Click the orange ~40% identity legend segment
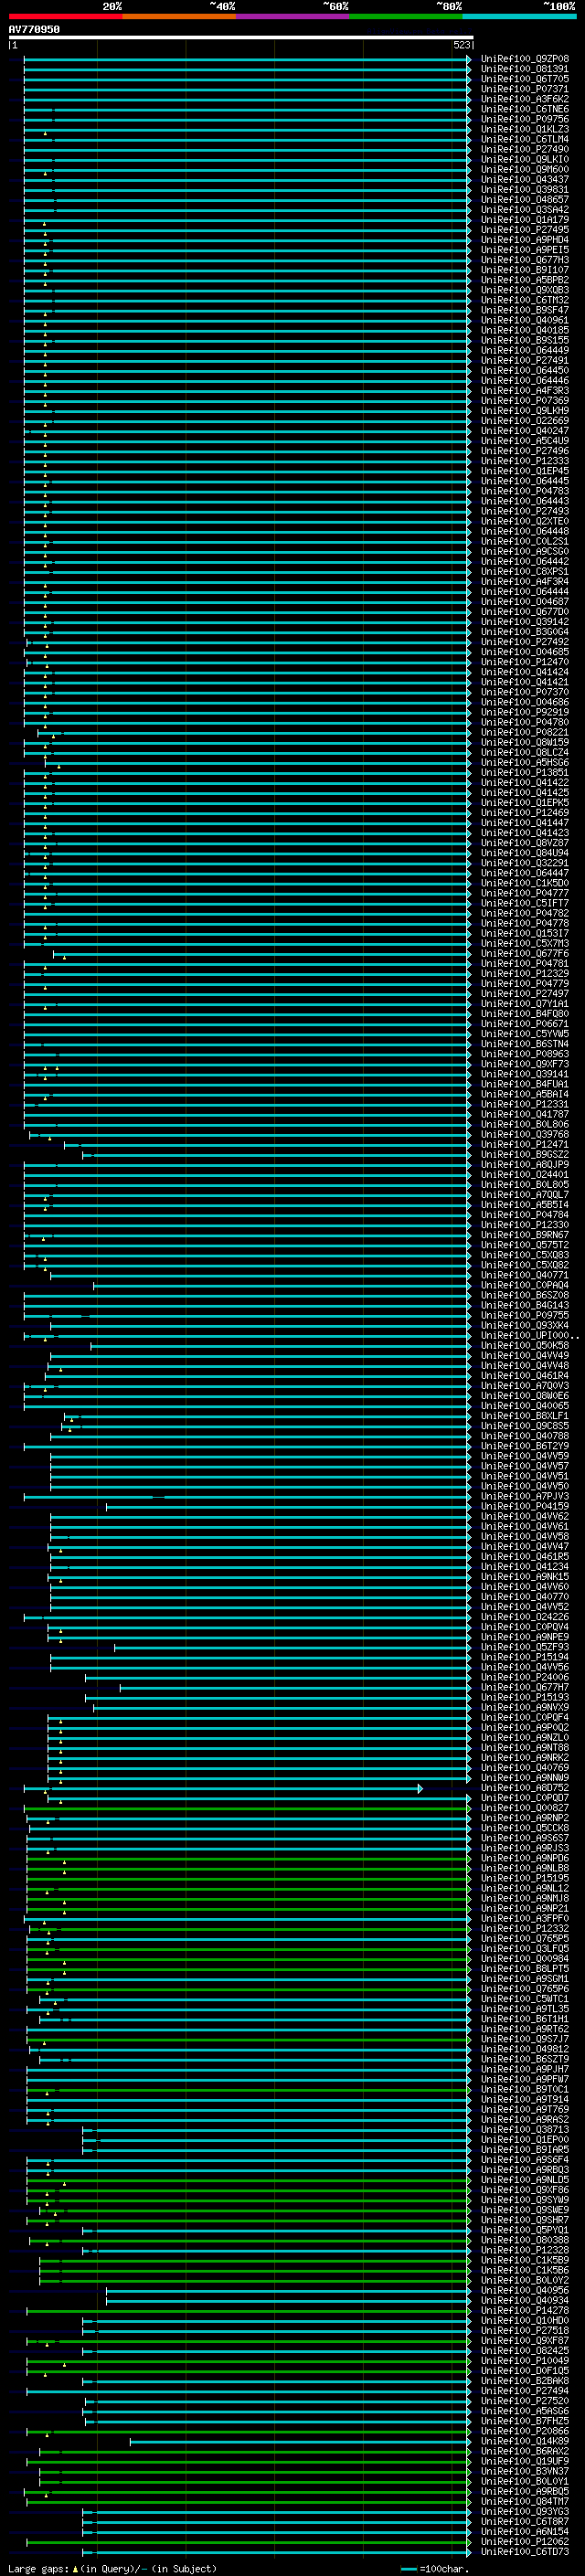This screenshot has height=2576, width=585. pyautogui.click(x=179, y=16)
